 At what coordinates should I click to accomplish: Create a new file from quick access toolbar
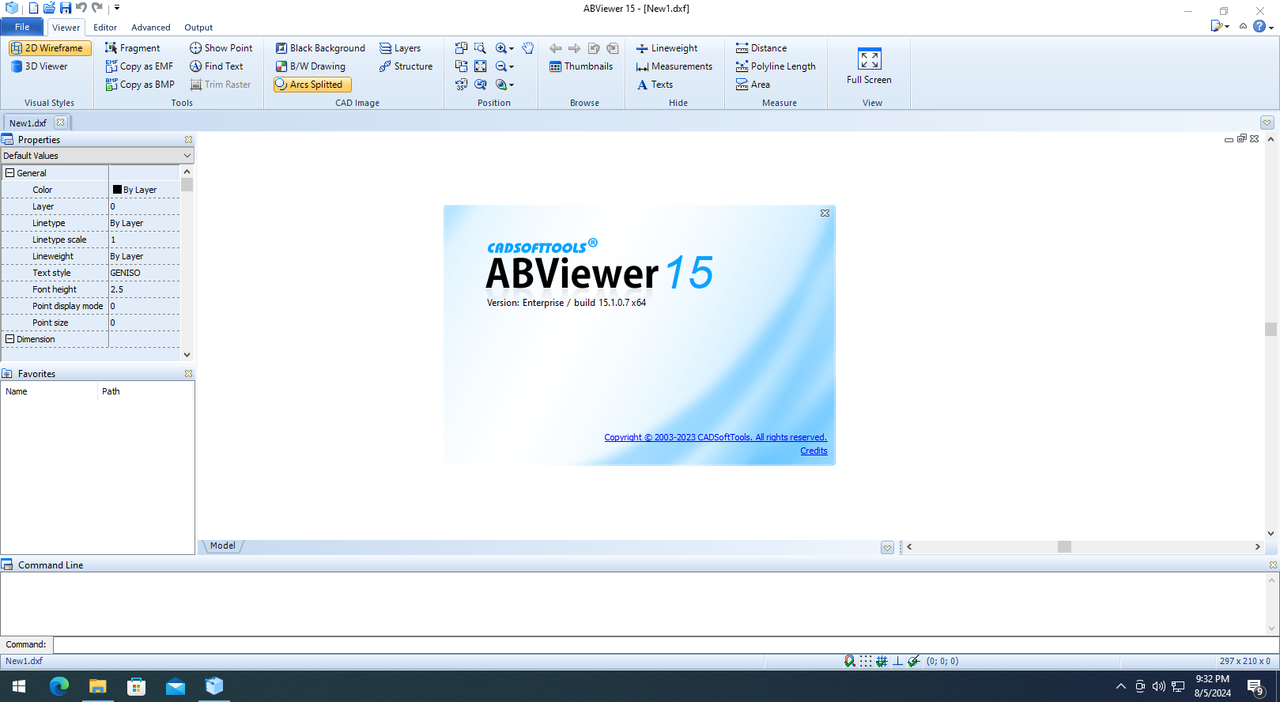33,8
